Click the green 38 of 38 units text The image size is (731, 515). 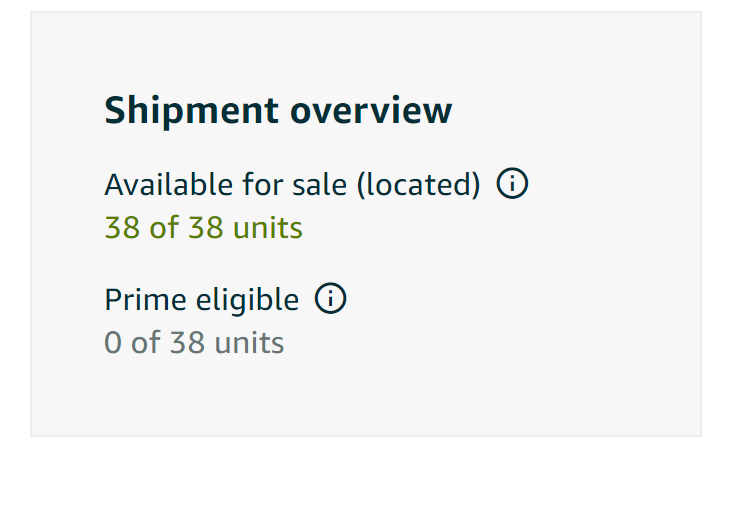203,228
